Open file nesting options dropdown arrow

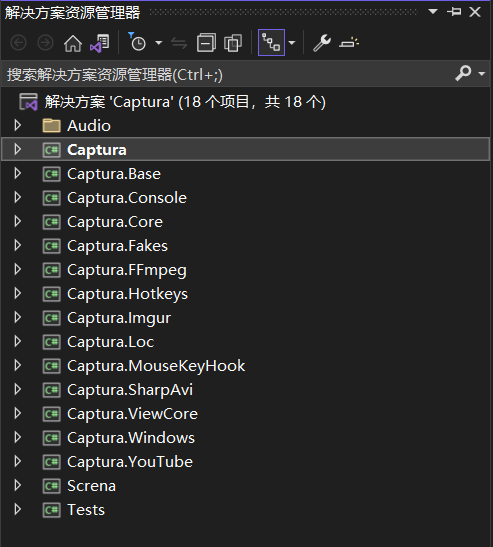292,43
